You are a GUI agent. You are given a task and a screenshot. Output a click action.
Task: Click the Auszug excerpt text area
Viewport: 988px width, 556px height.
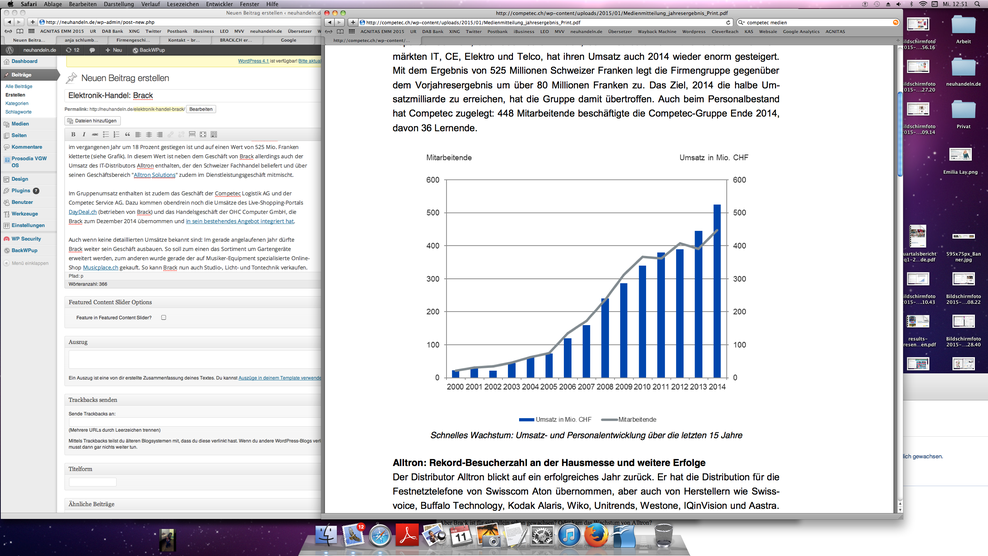tap(195, 360)
